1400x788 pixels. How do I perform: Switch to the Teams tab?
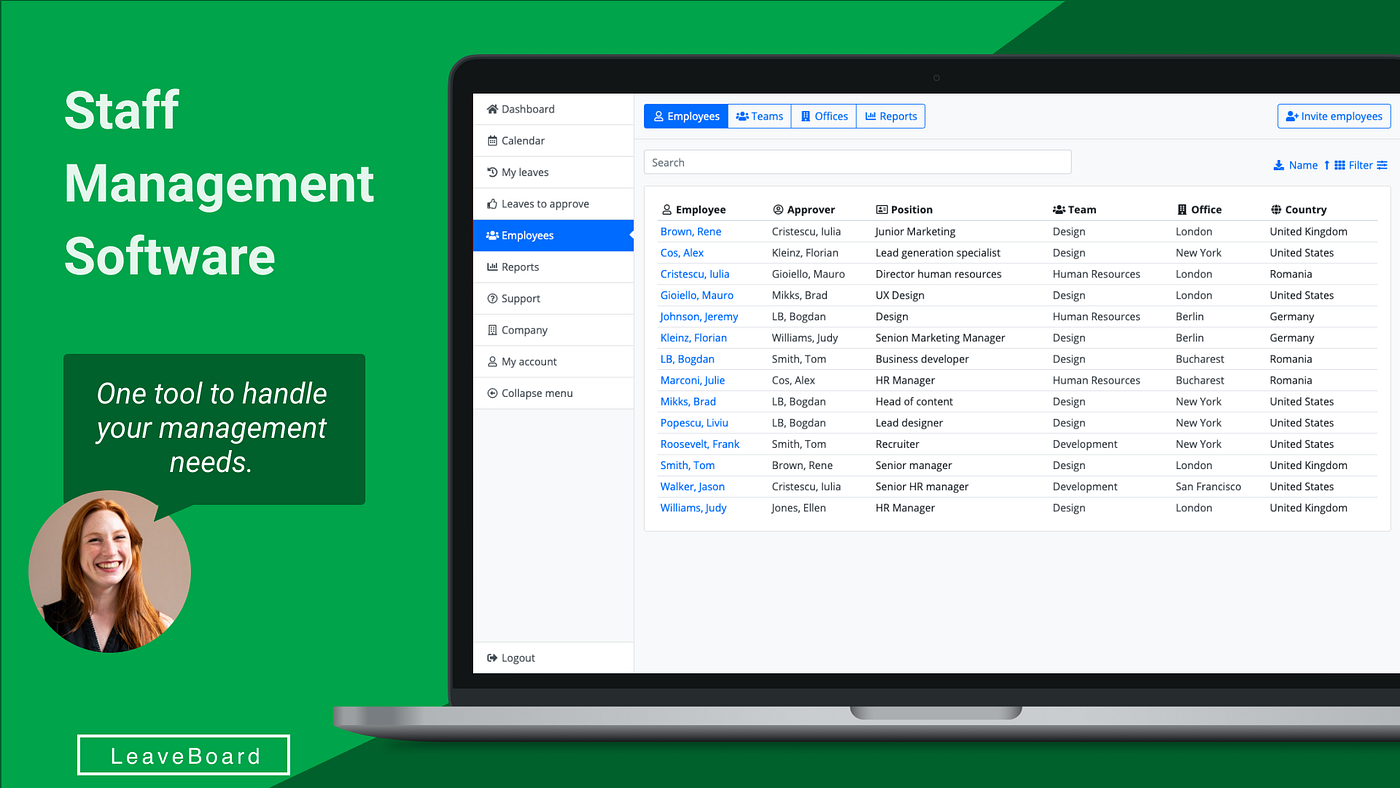tap(759, 116)
